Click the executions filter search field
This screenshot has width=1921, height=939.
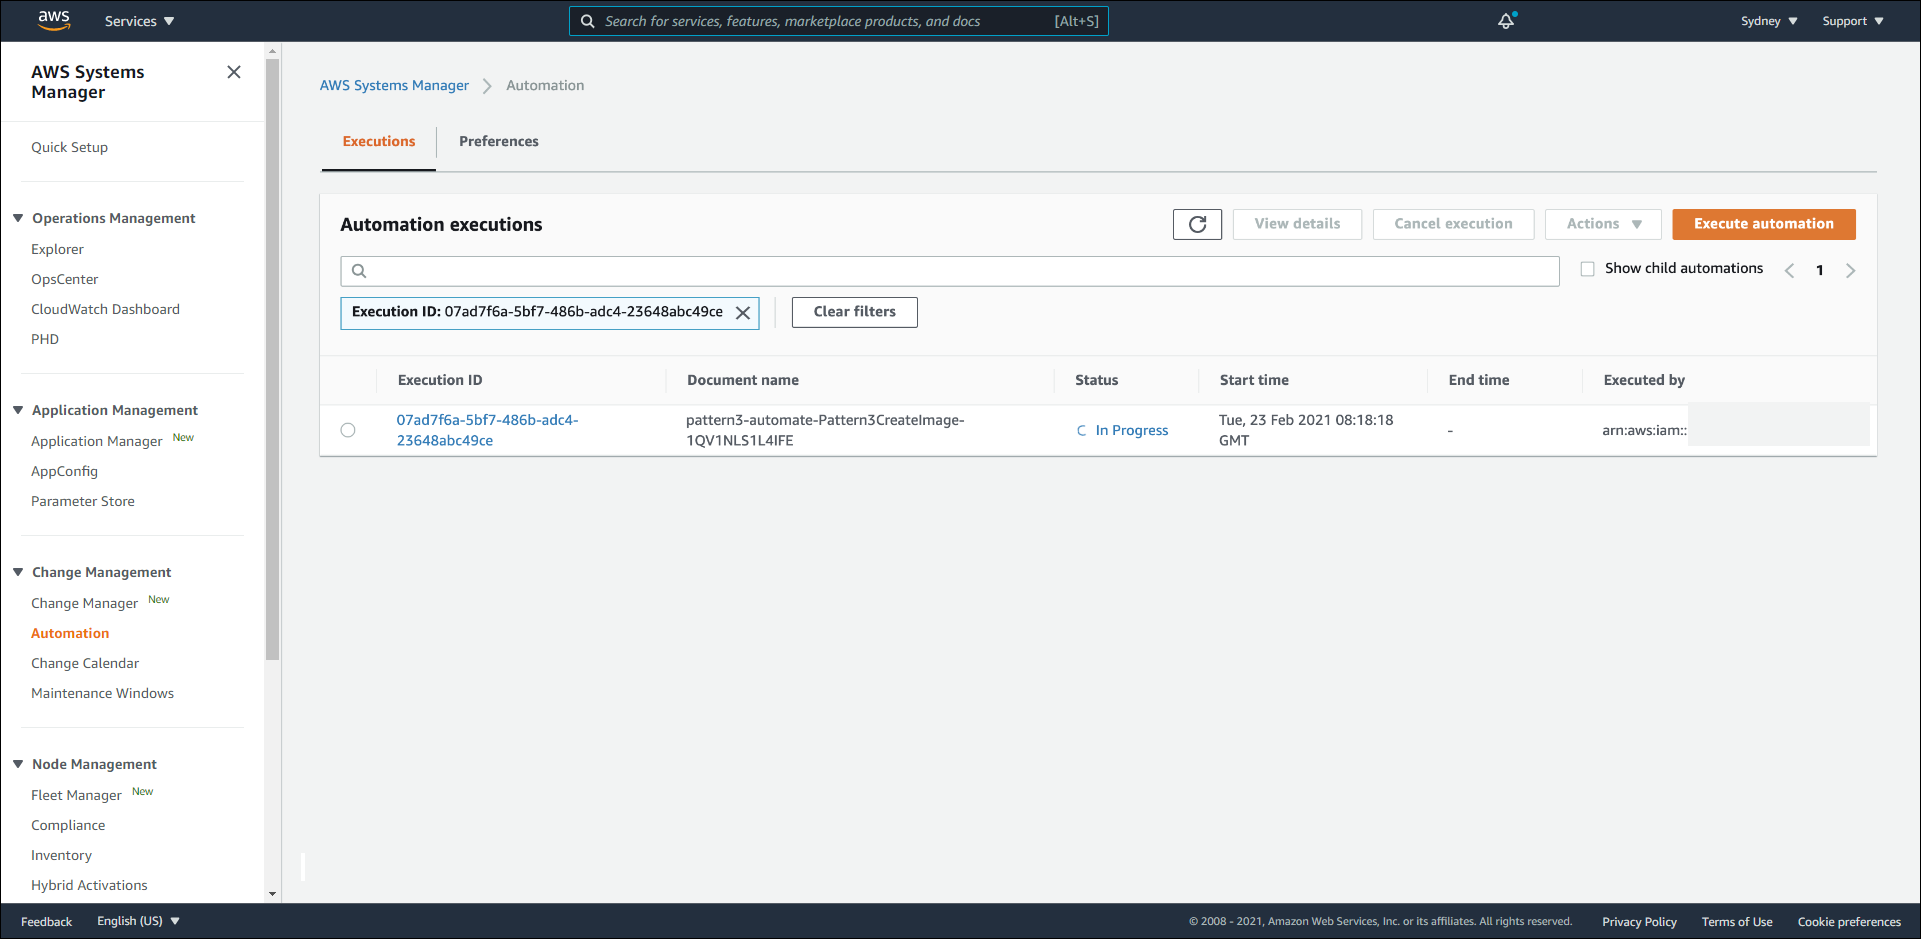click(x=950, y=271)
